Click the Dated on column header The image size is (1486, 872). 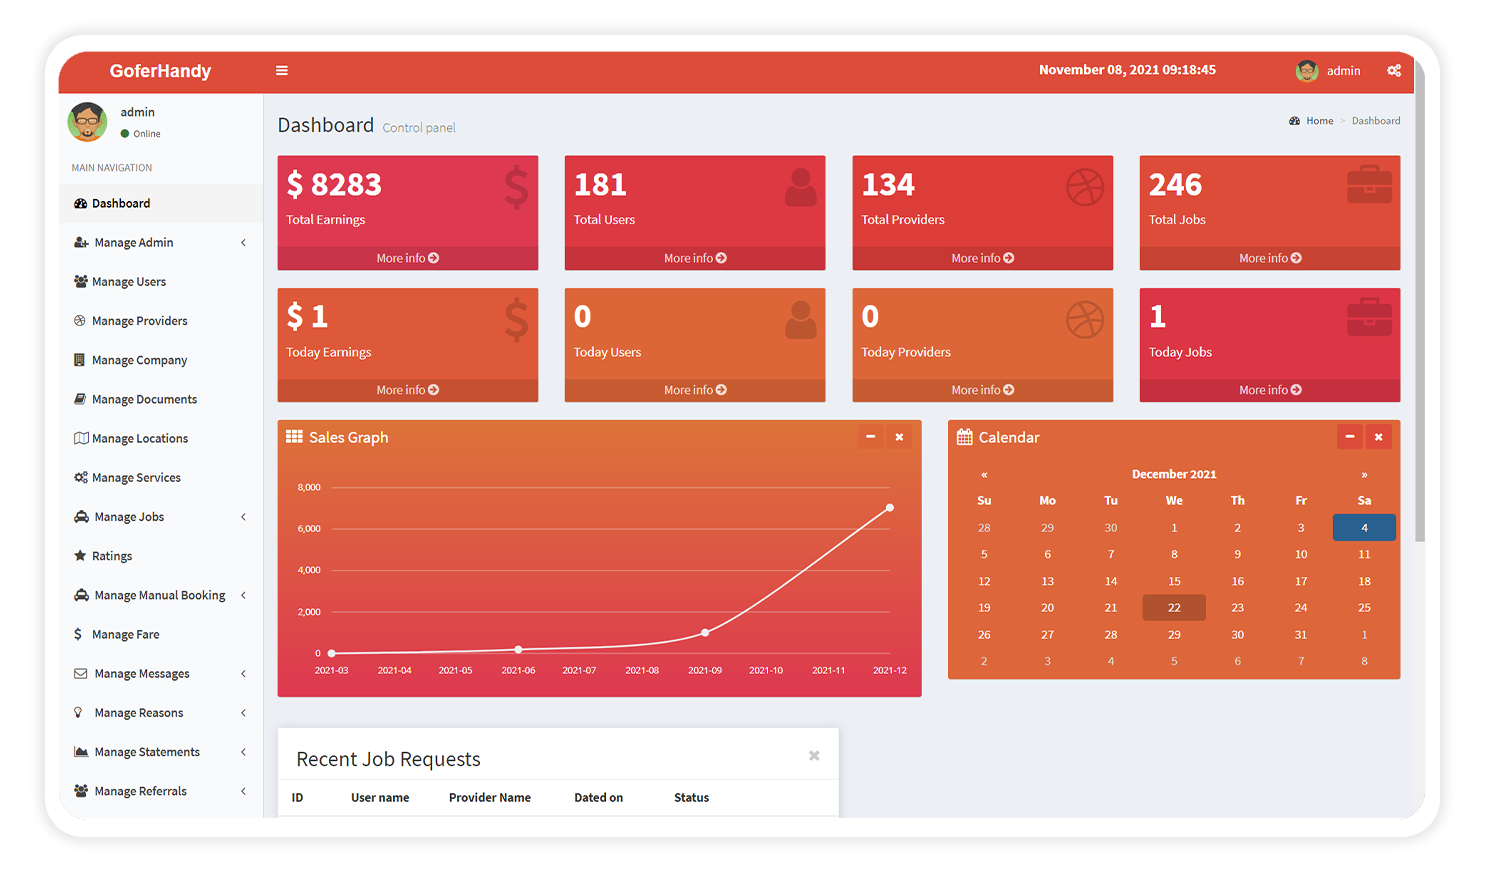(598, 798)
